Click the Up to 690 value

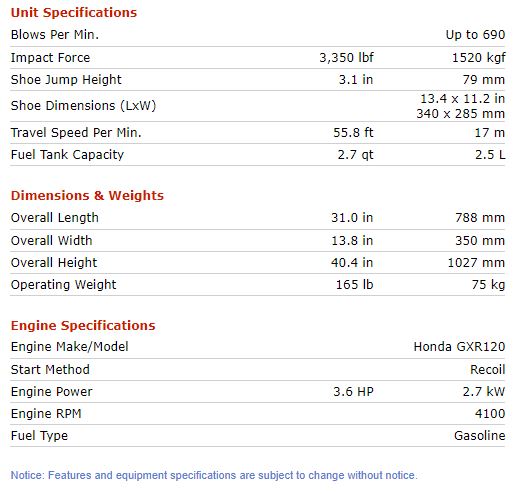[x=475, y=35]
